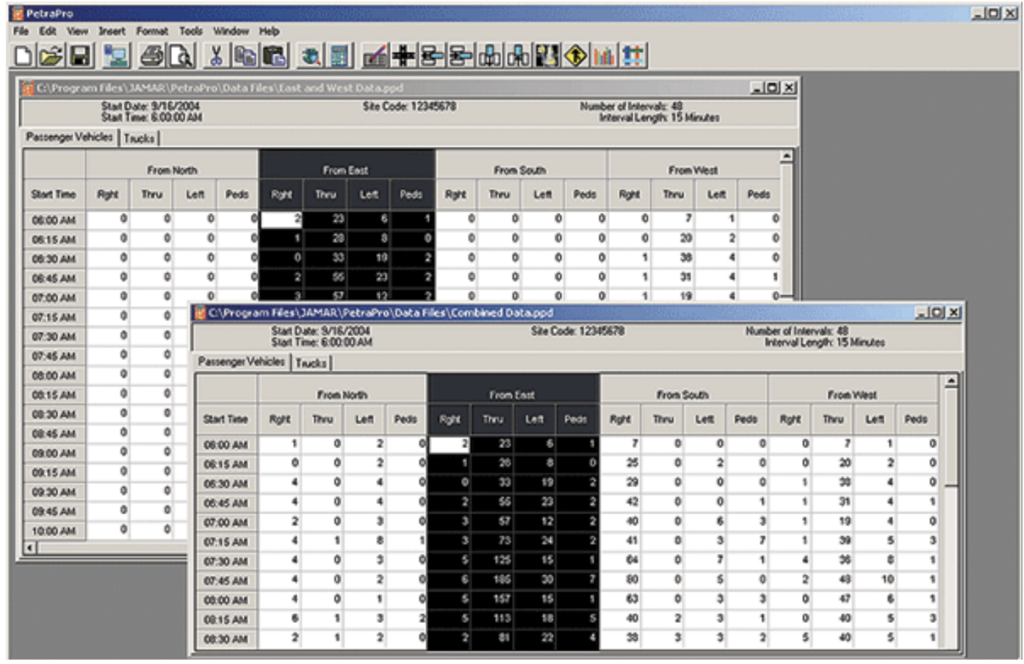The height and width of the screenshot is (664, 1024).
Task: Select cell 125 in Combined Data 07:30 AM row
Action: 491,560
